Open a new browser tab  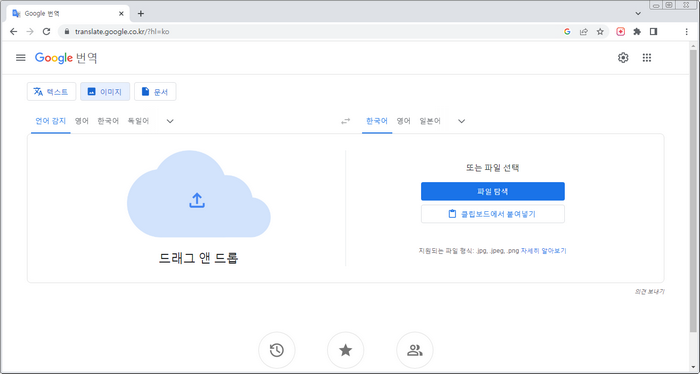point(141,13)
